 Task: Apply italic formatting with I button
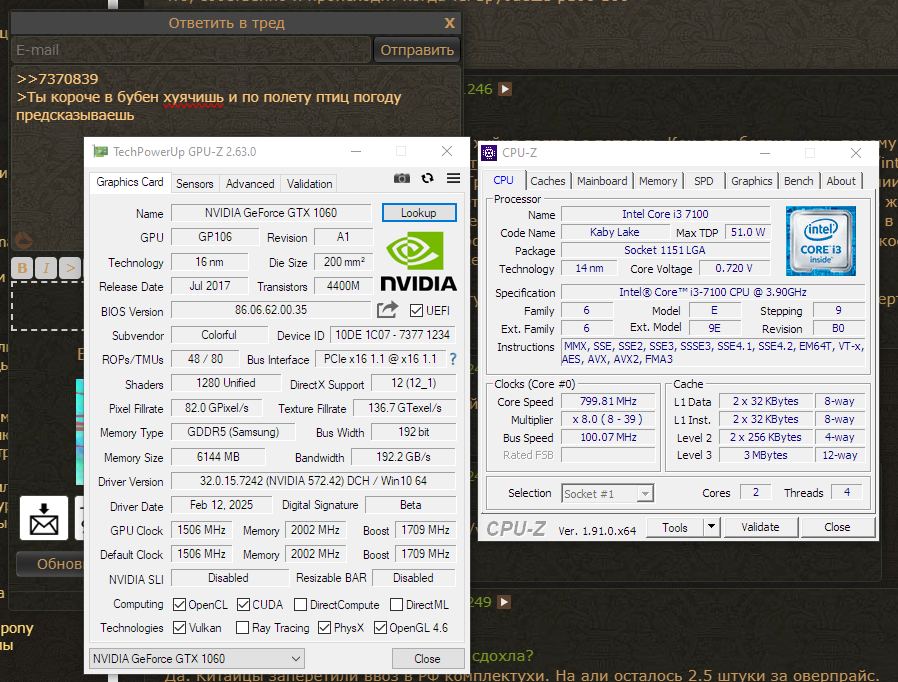[46, 267]
